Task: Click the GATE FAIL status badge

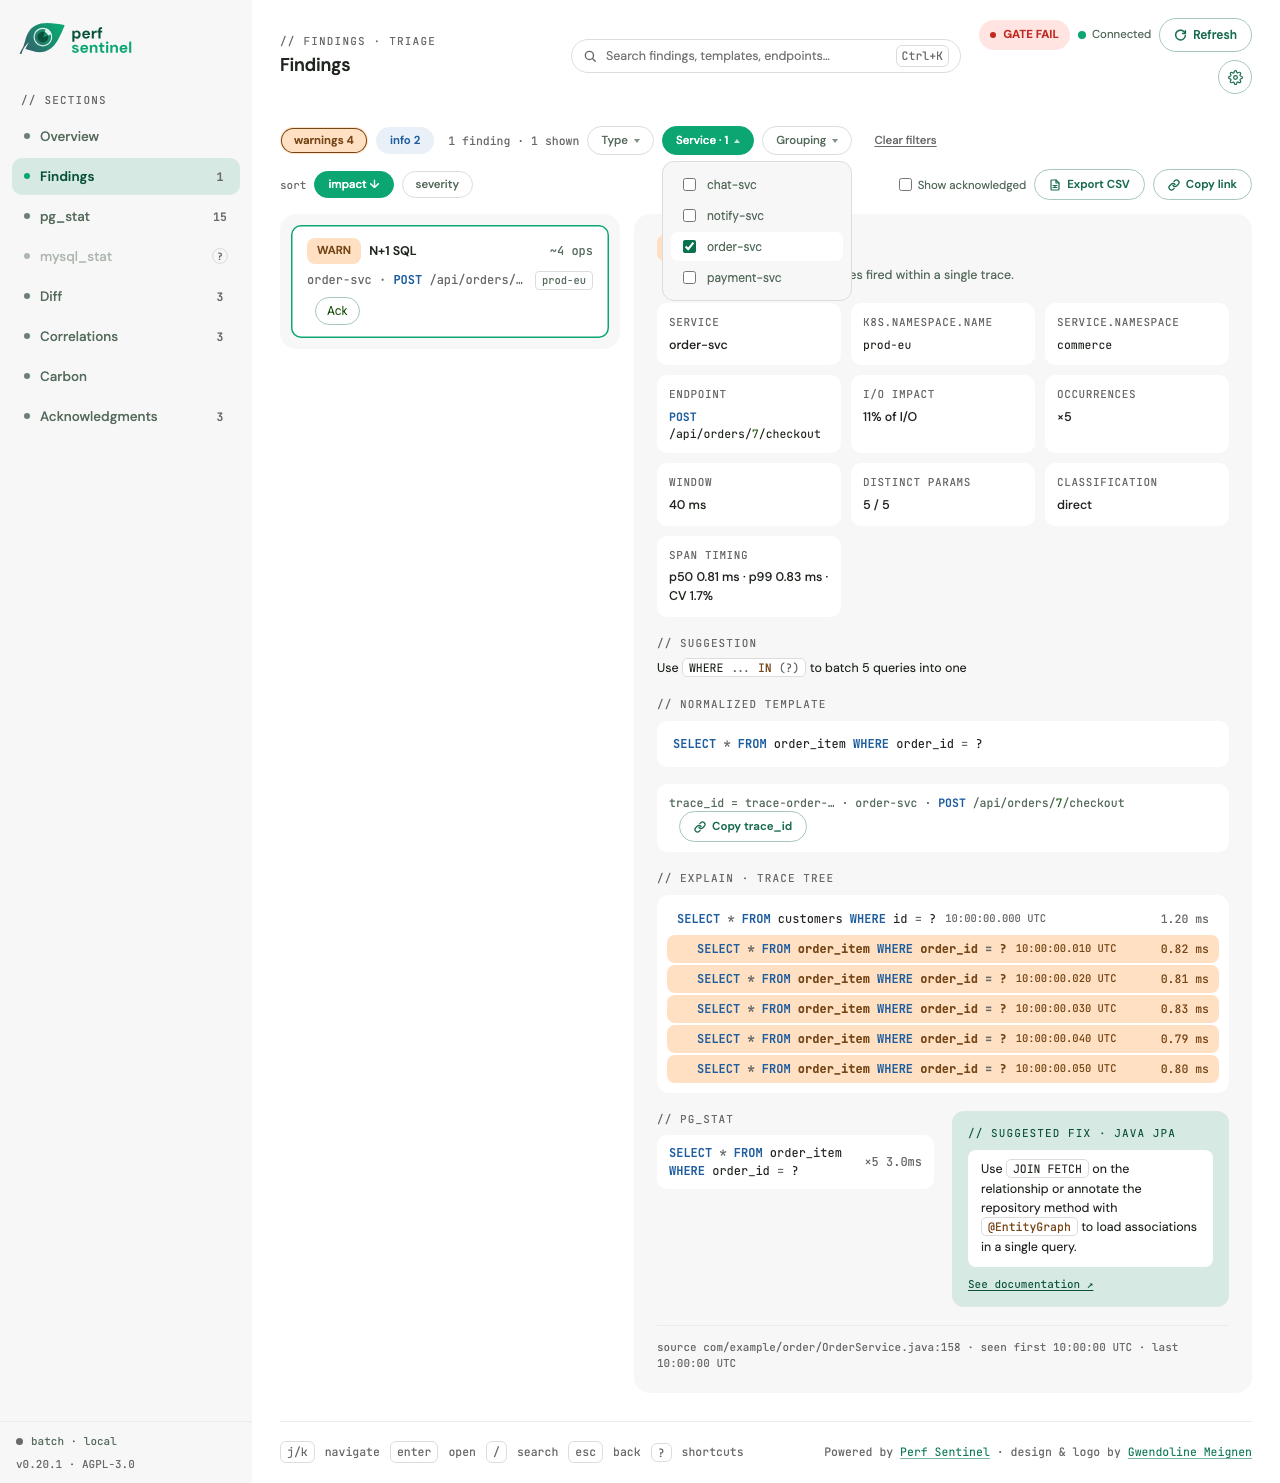Action: (x=1024, y=35)
